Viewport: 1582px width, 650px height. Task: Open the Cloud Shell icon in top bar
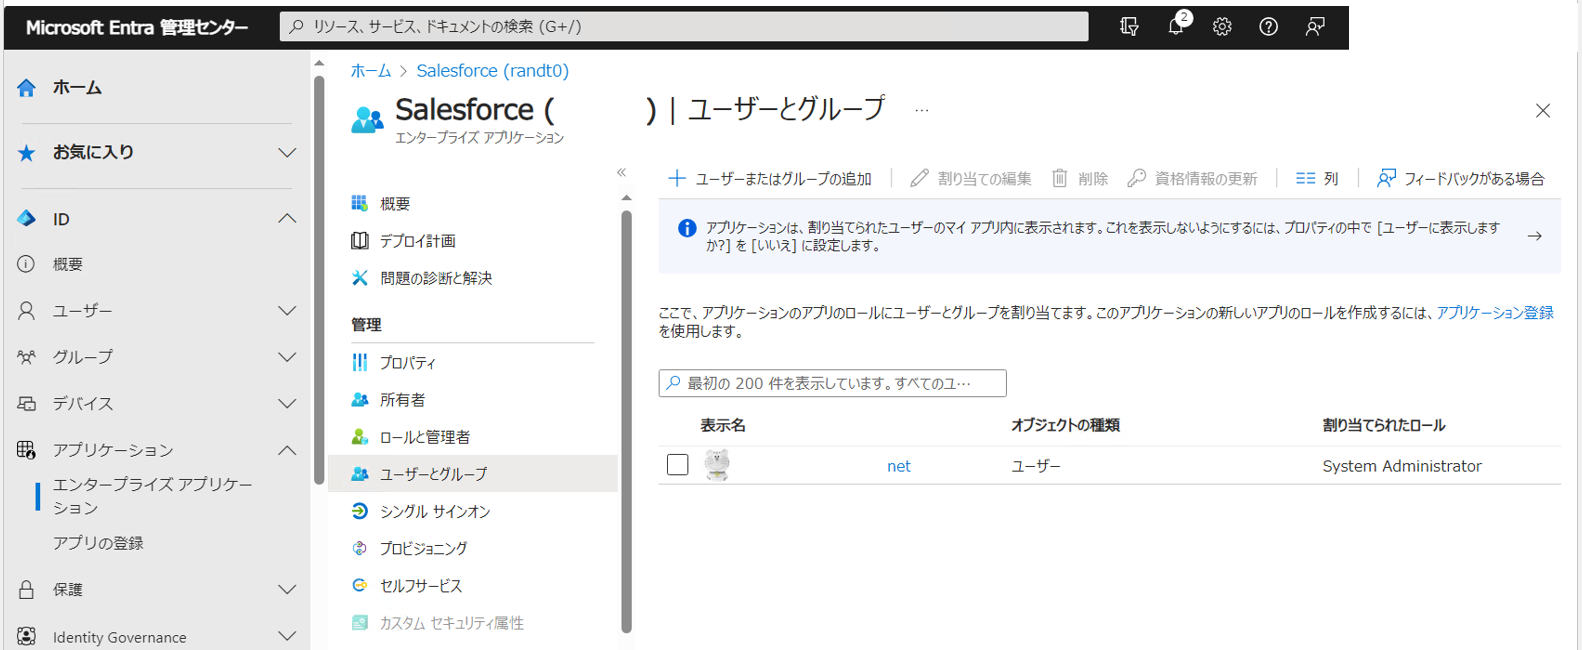click(1129, 27)
